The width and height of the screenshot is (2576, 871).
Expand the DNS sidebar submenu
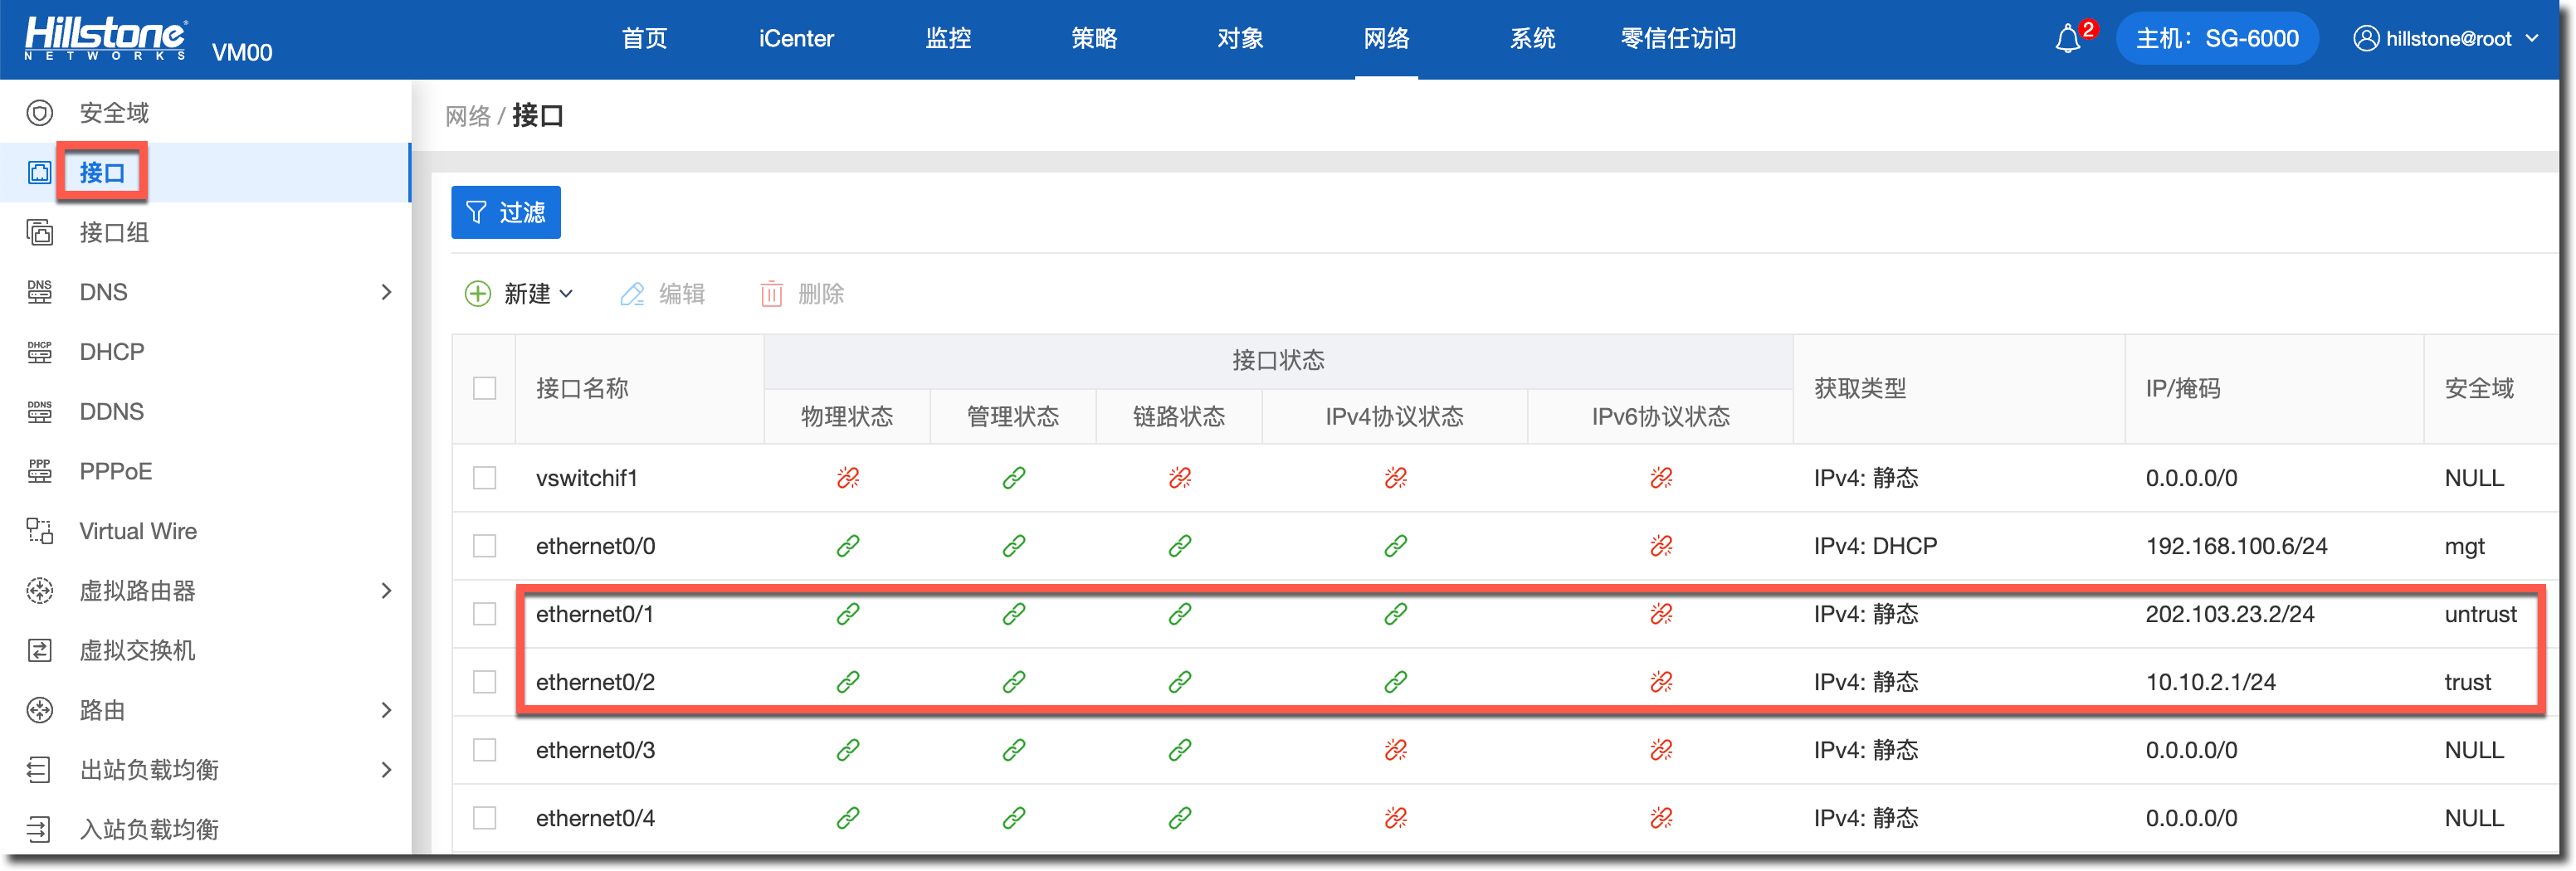(386, 292)
